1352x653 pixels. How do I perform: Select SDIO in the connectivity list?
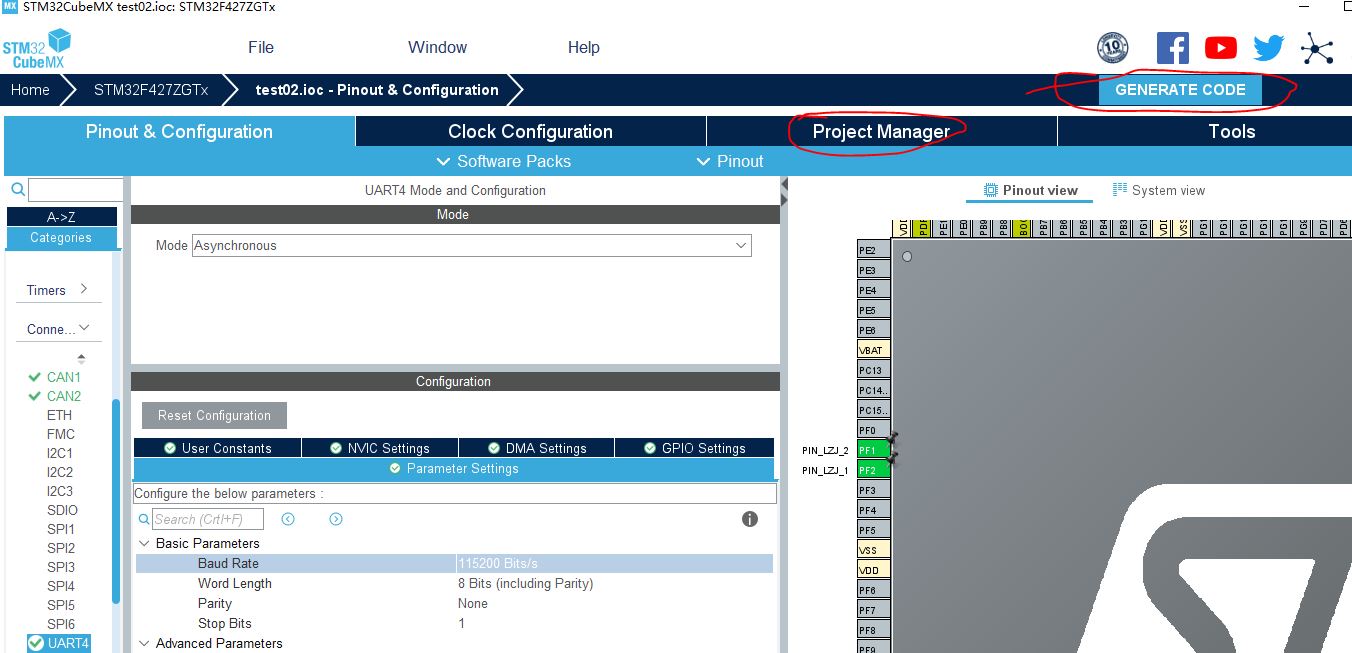click(62, 510)
